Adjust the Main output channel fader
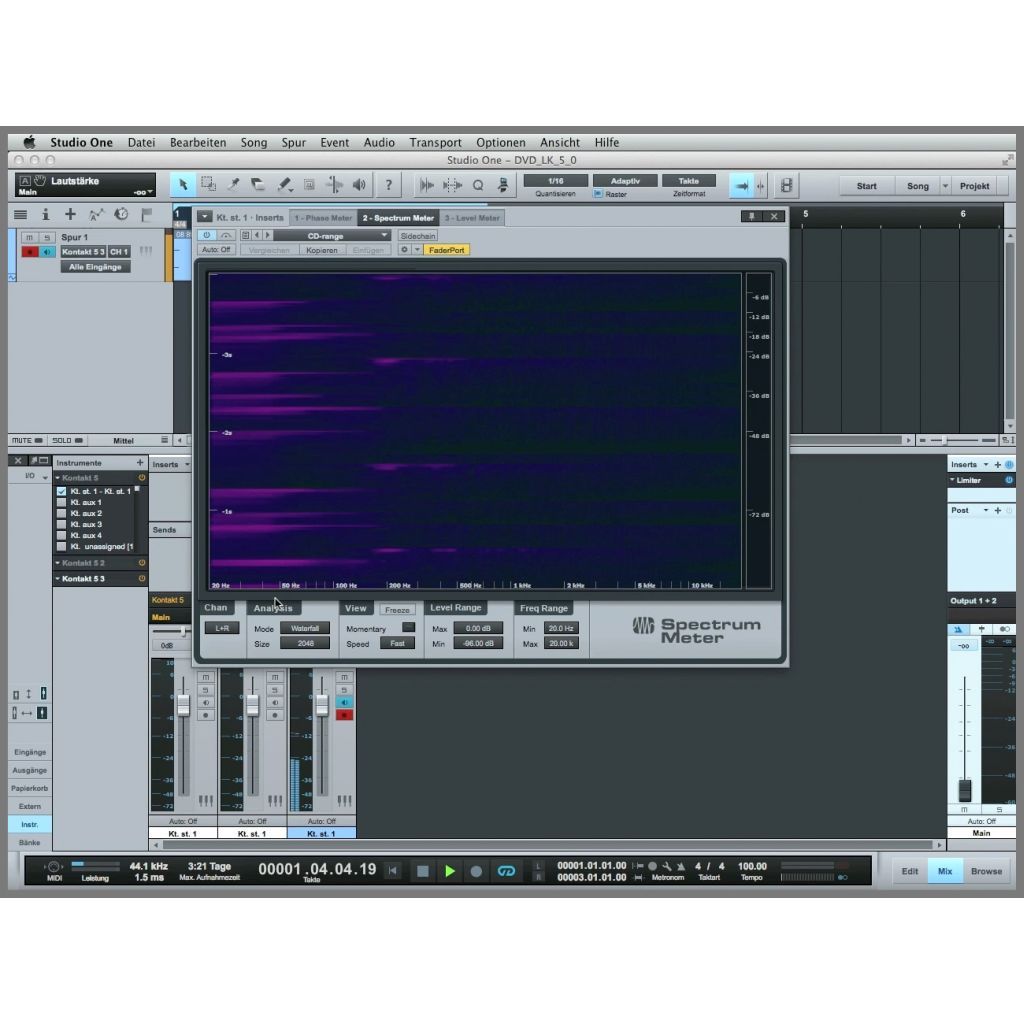This screenshot has width=1024, height=1024. (965, 790)
